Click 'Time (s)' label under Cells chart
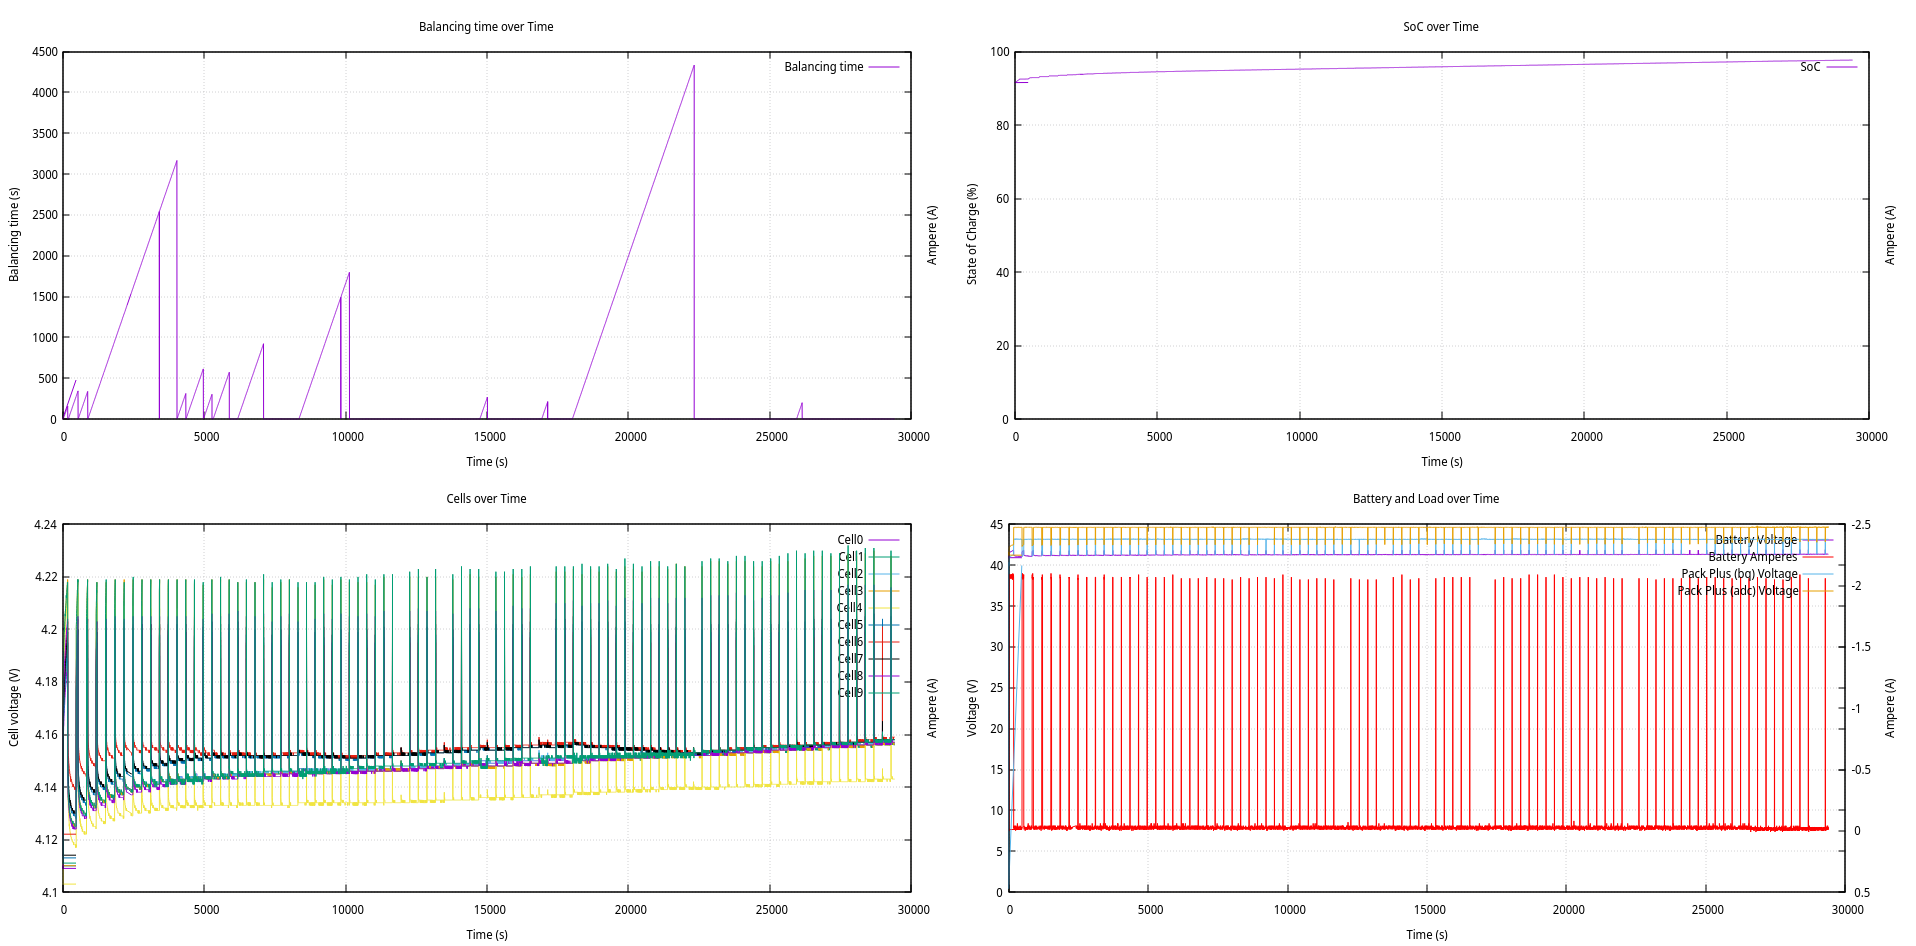This screenshot has width=1916, height=946. coord(487,935)
